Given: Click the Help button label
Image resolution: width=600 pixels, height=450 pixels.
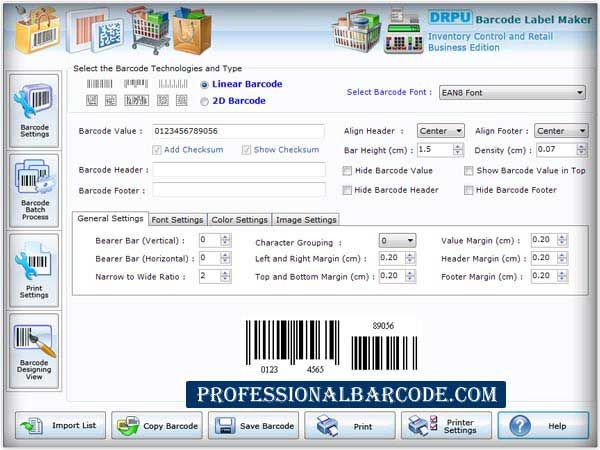Looking at the screenshot, I should coord(557,426).
